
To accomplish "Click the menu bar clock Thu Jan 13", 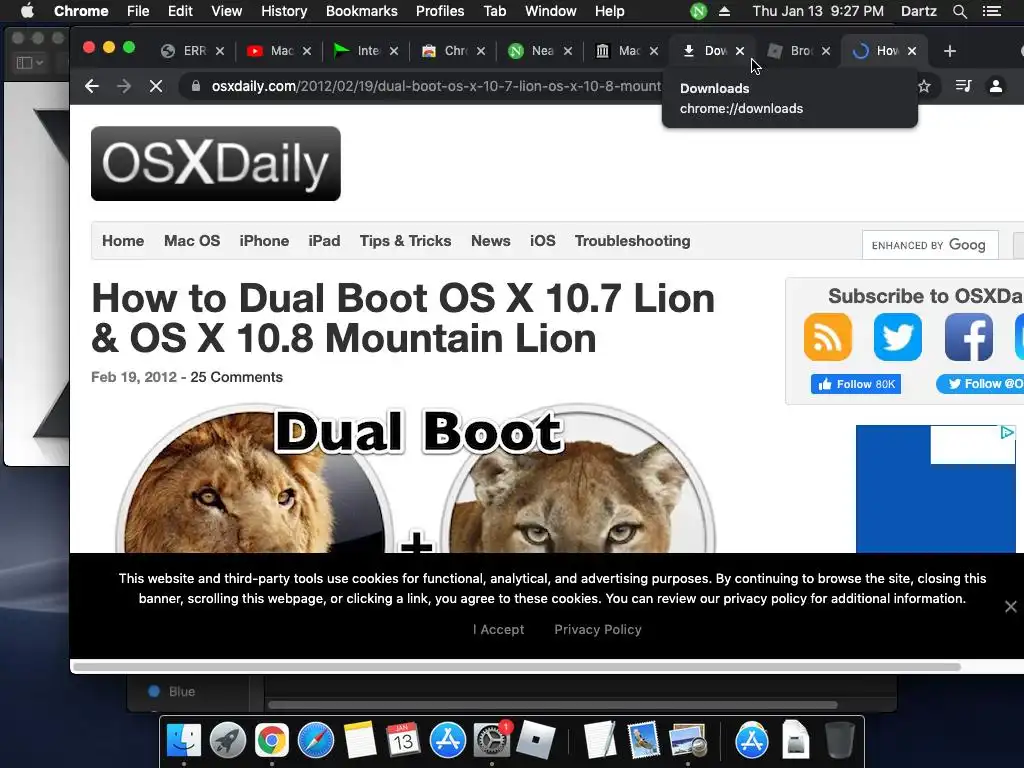I will click(x=818, y=11).
